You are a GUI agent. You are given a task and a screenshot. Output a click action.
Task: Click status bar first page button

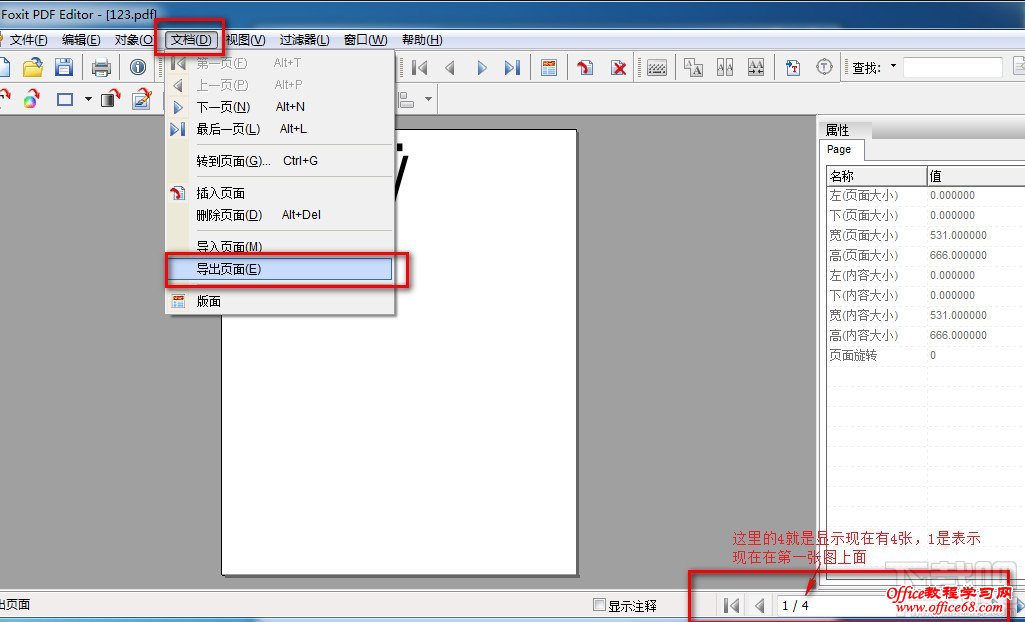pyautogui.click(x=732, y=606)
